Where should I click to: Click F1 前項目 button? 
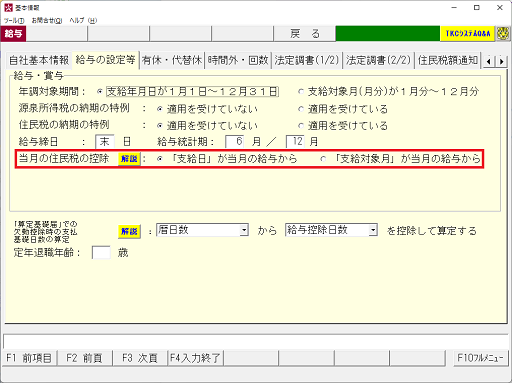29,358
